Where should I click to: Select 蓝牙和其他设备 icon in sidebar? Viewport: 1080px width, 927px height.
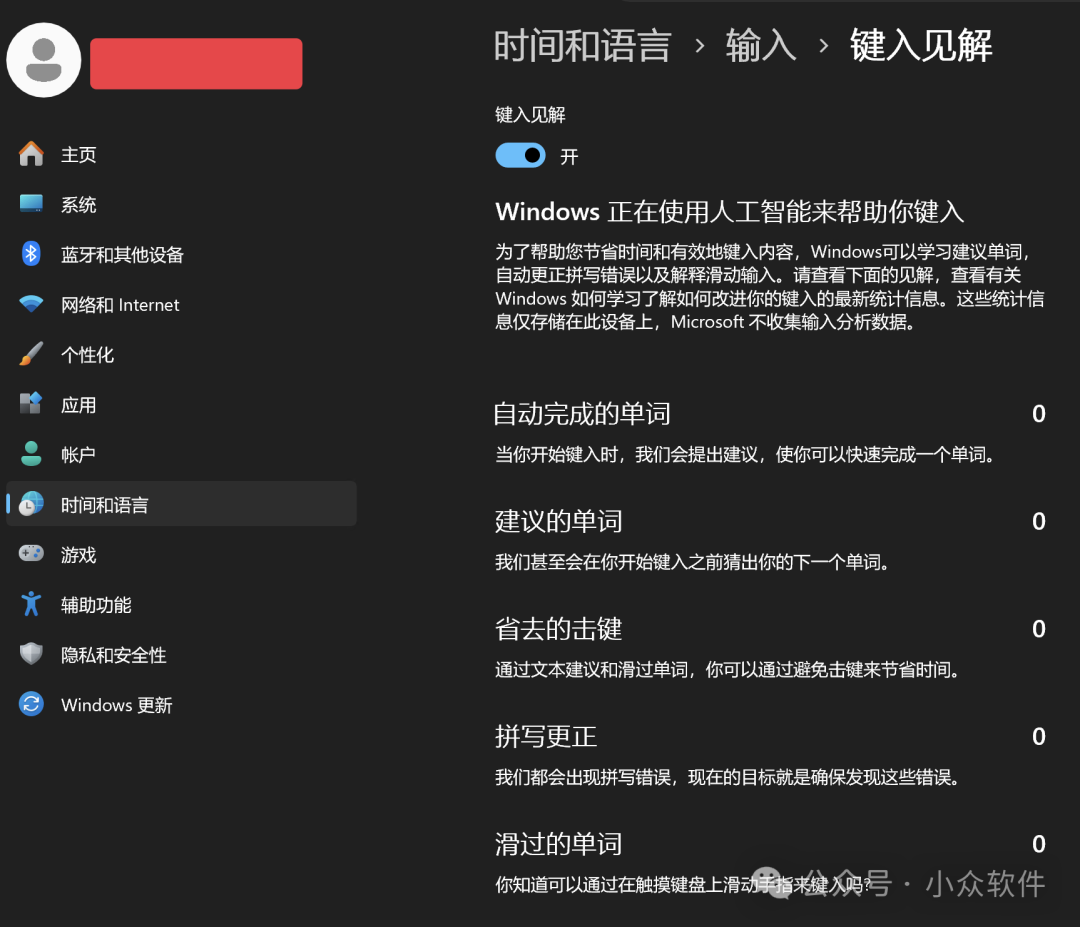pos(33,254)
